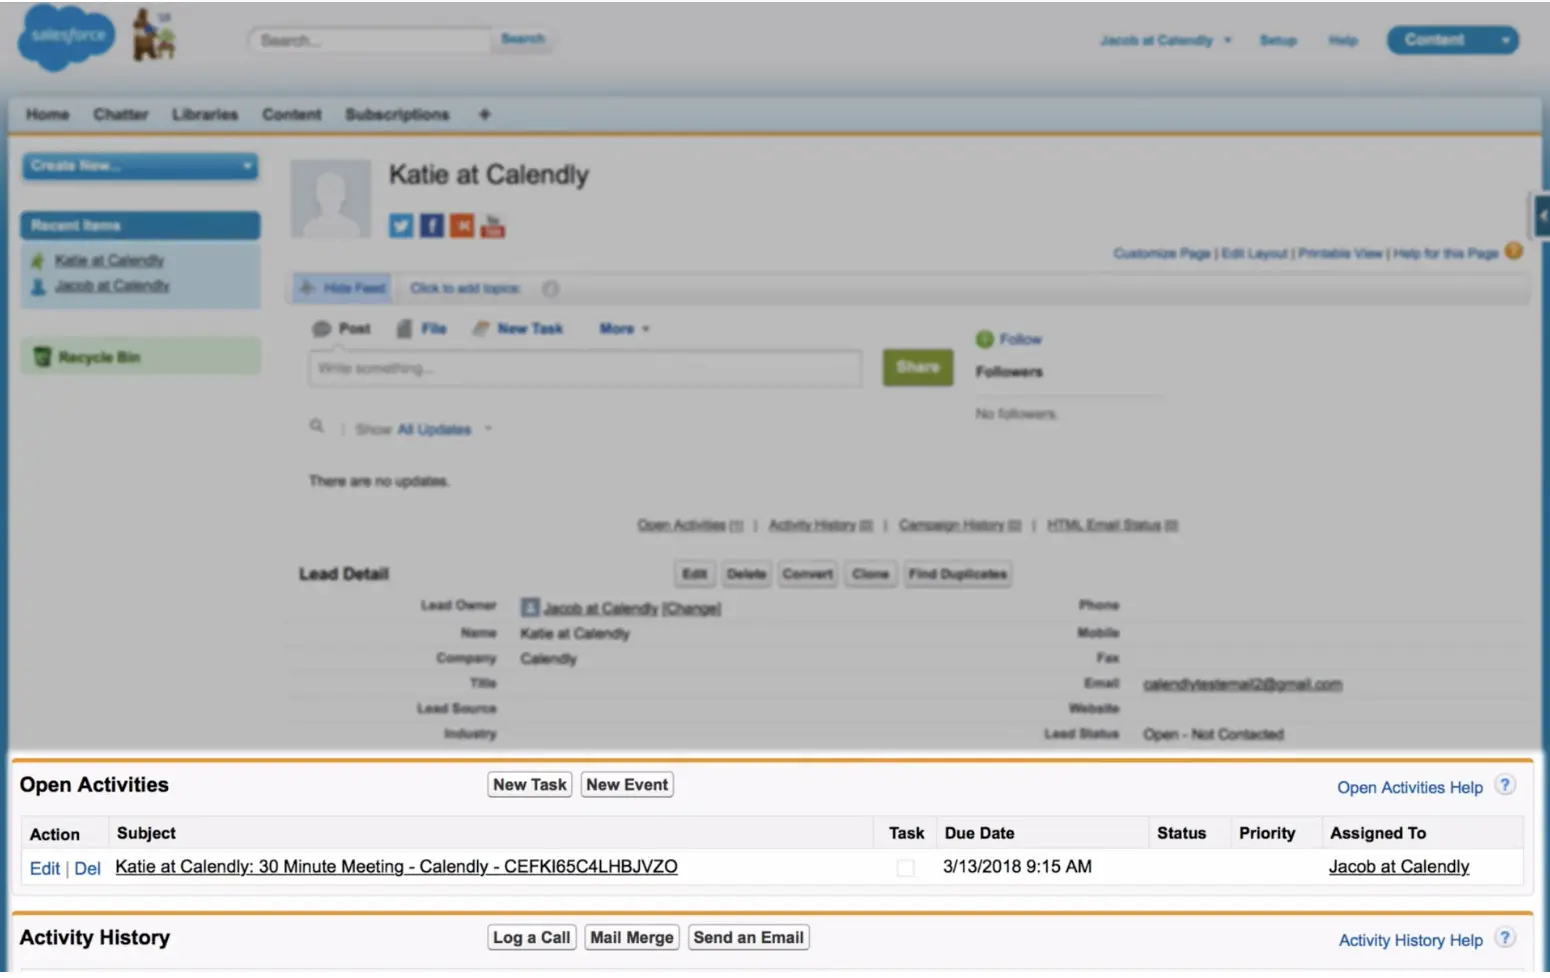Viewport: 1550px width, 978px height.
Task: Click the feed search magnifier icon
Action: (x=316, y=427)
